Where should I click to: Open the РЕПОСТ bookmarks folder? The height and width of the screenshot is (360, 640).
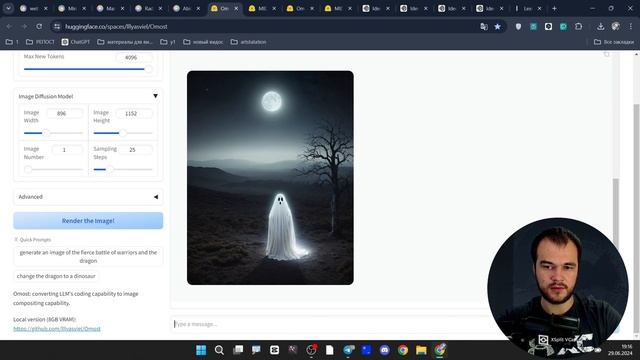[x=40, y=42]
